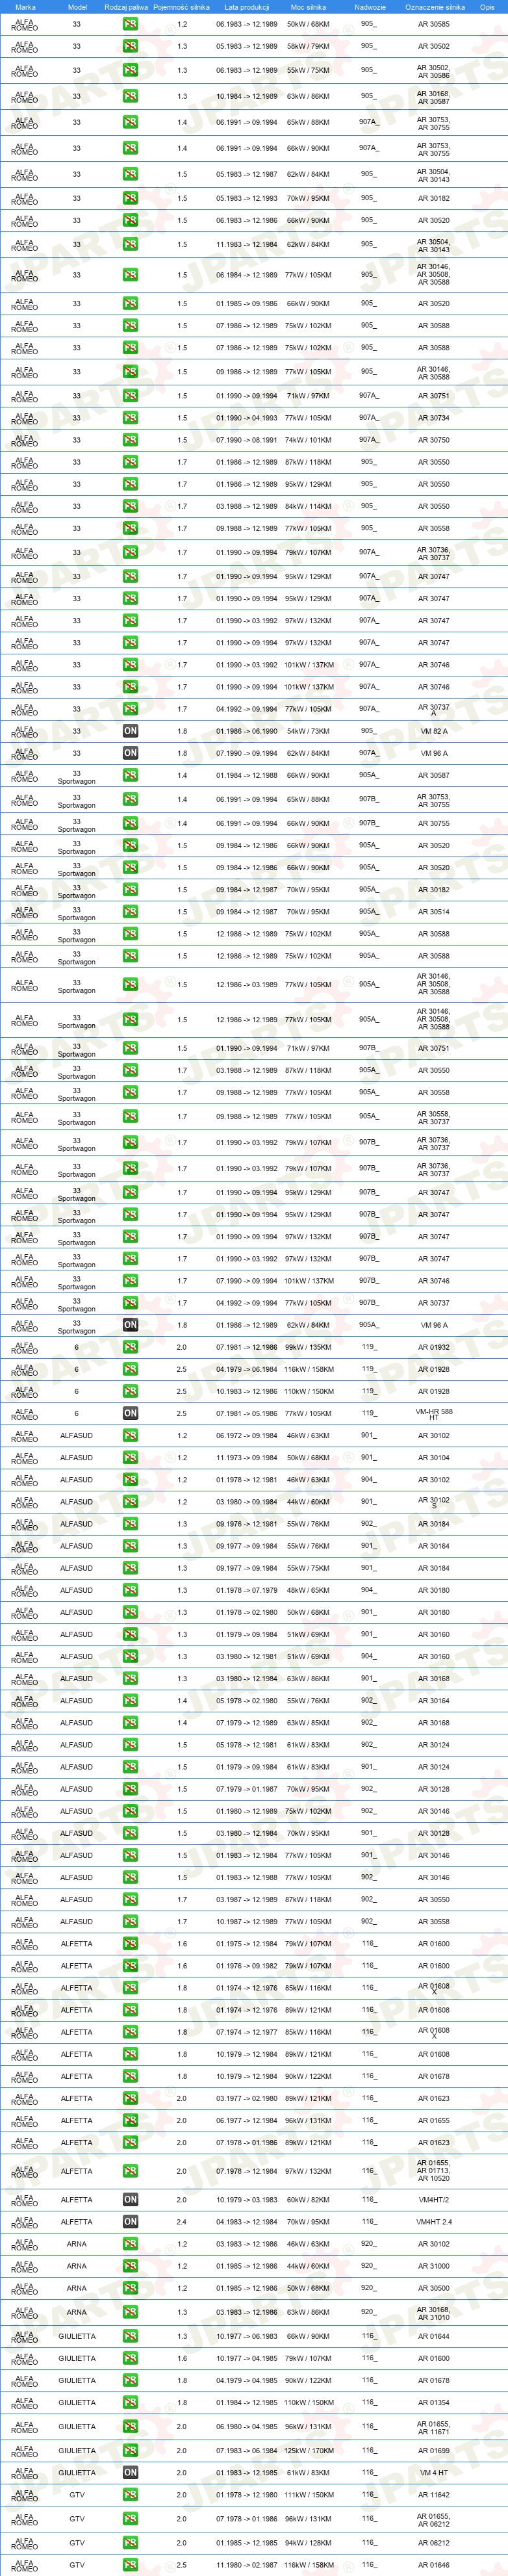
Task: Click the PB petrol icon in the ALFASUD AR 30104 row
Action: [x=130, y=1458]
